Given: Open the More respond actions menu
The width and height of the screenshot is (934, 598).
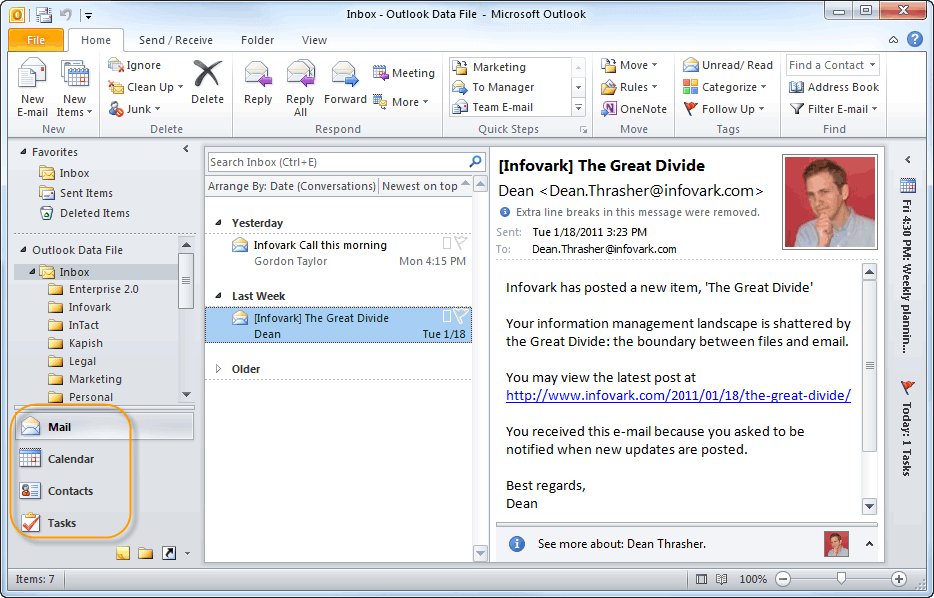Looking at the screenshot, I should 401,102.
